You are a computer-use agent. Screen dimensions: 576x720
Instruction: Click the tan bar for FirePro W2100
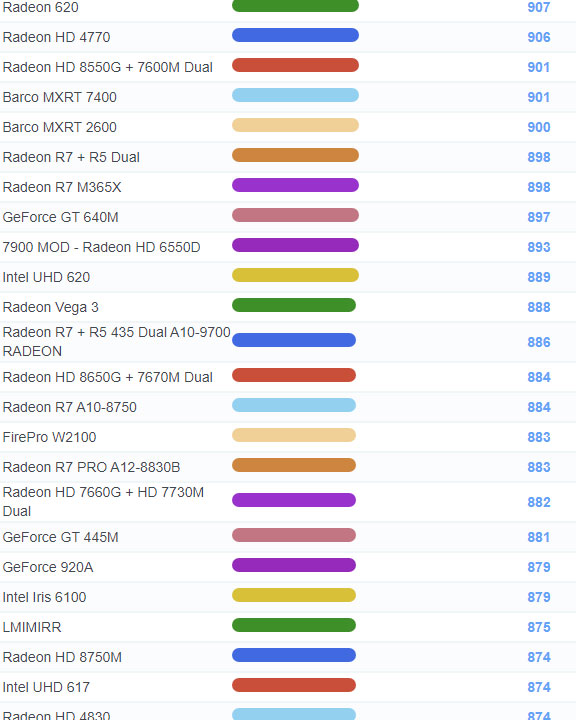click(294, 435)
